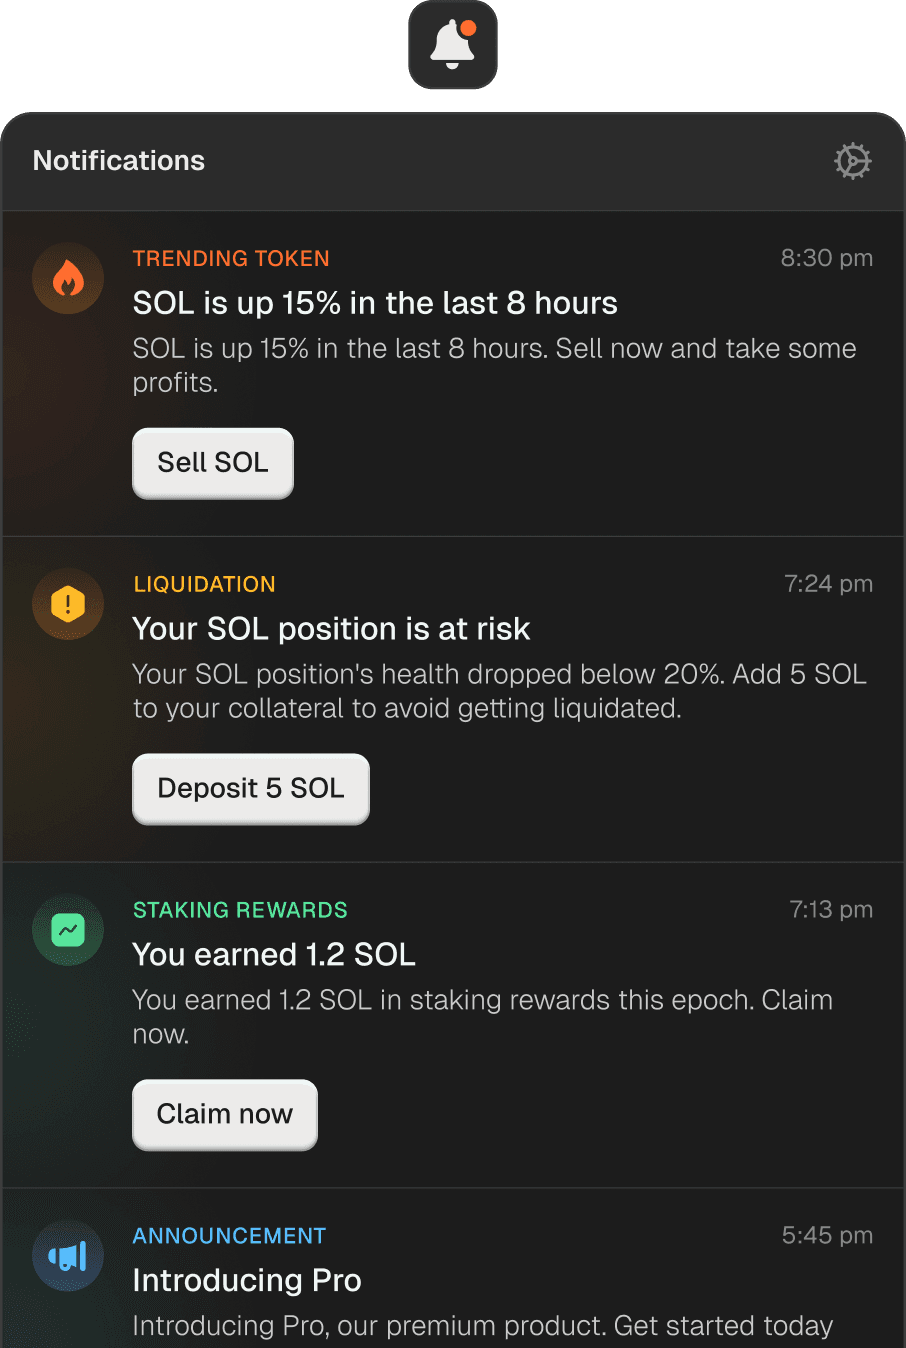This screenshot has width=906, height=1348.
Task: Open the 'Introducing Pro' announcement
Action: [247, 1281]
